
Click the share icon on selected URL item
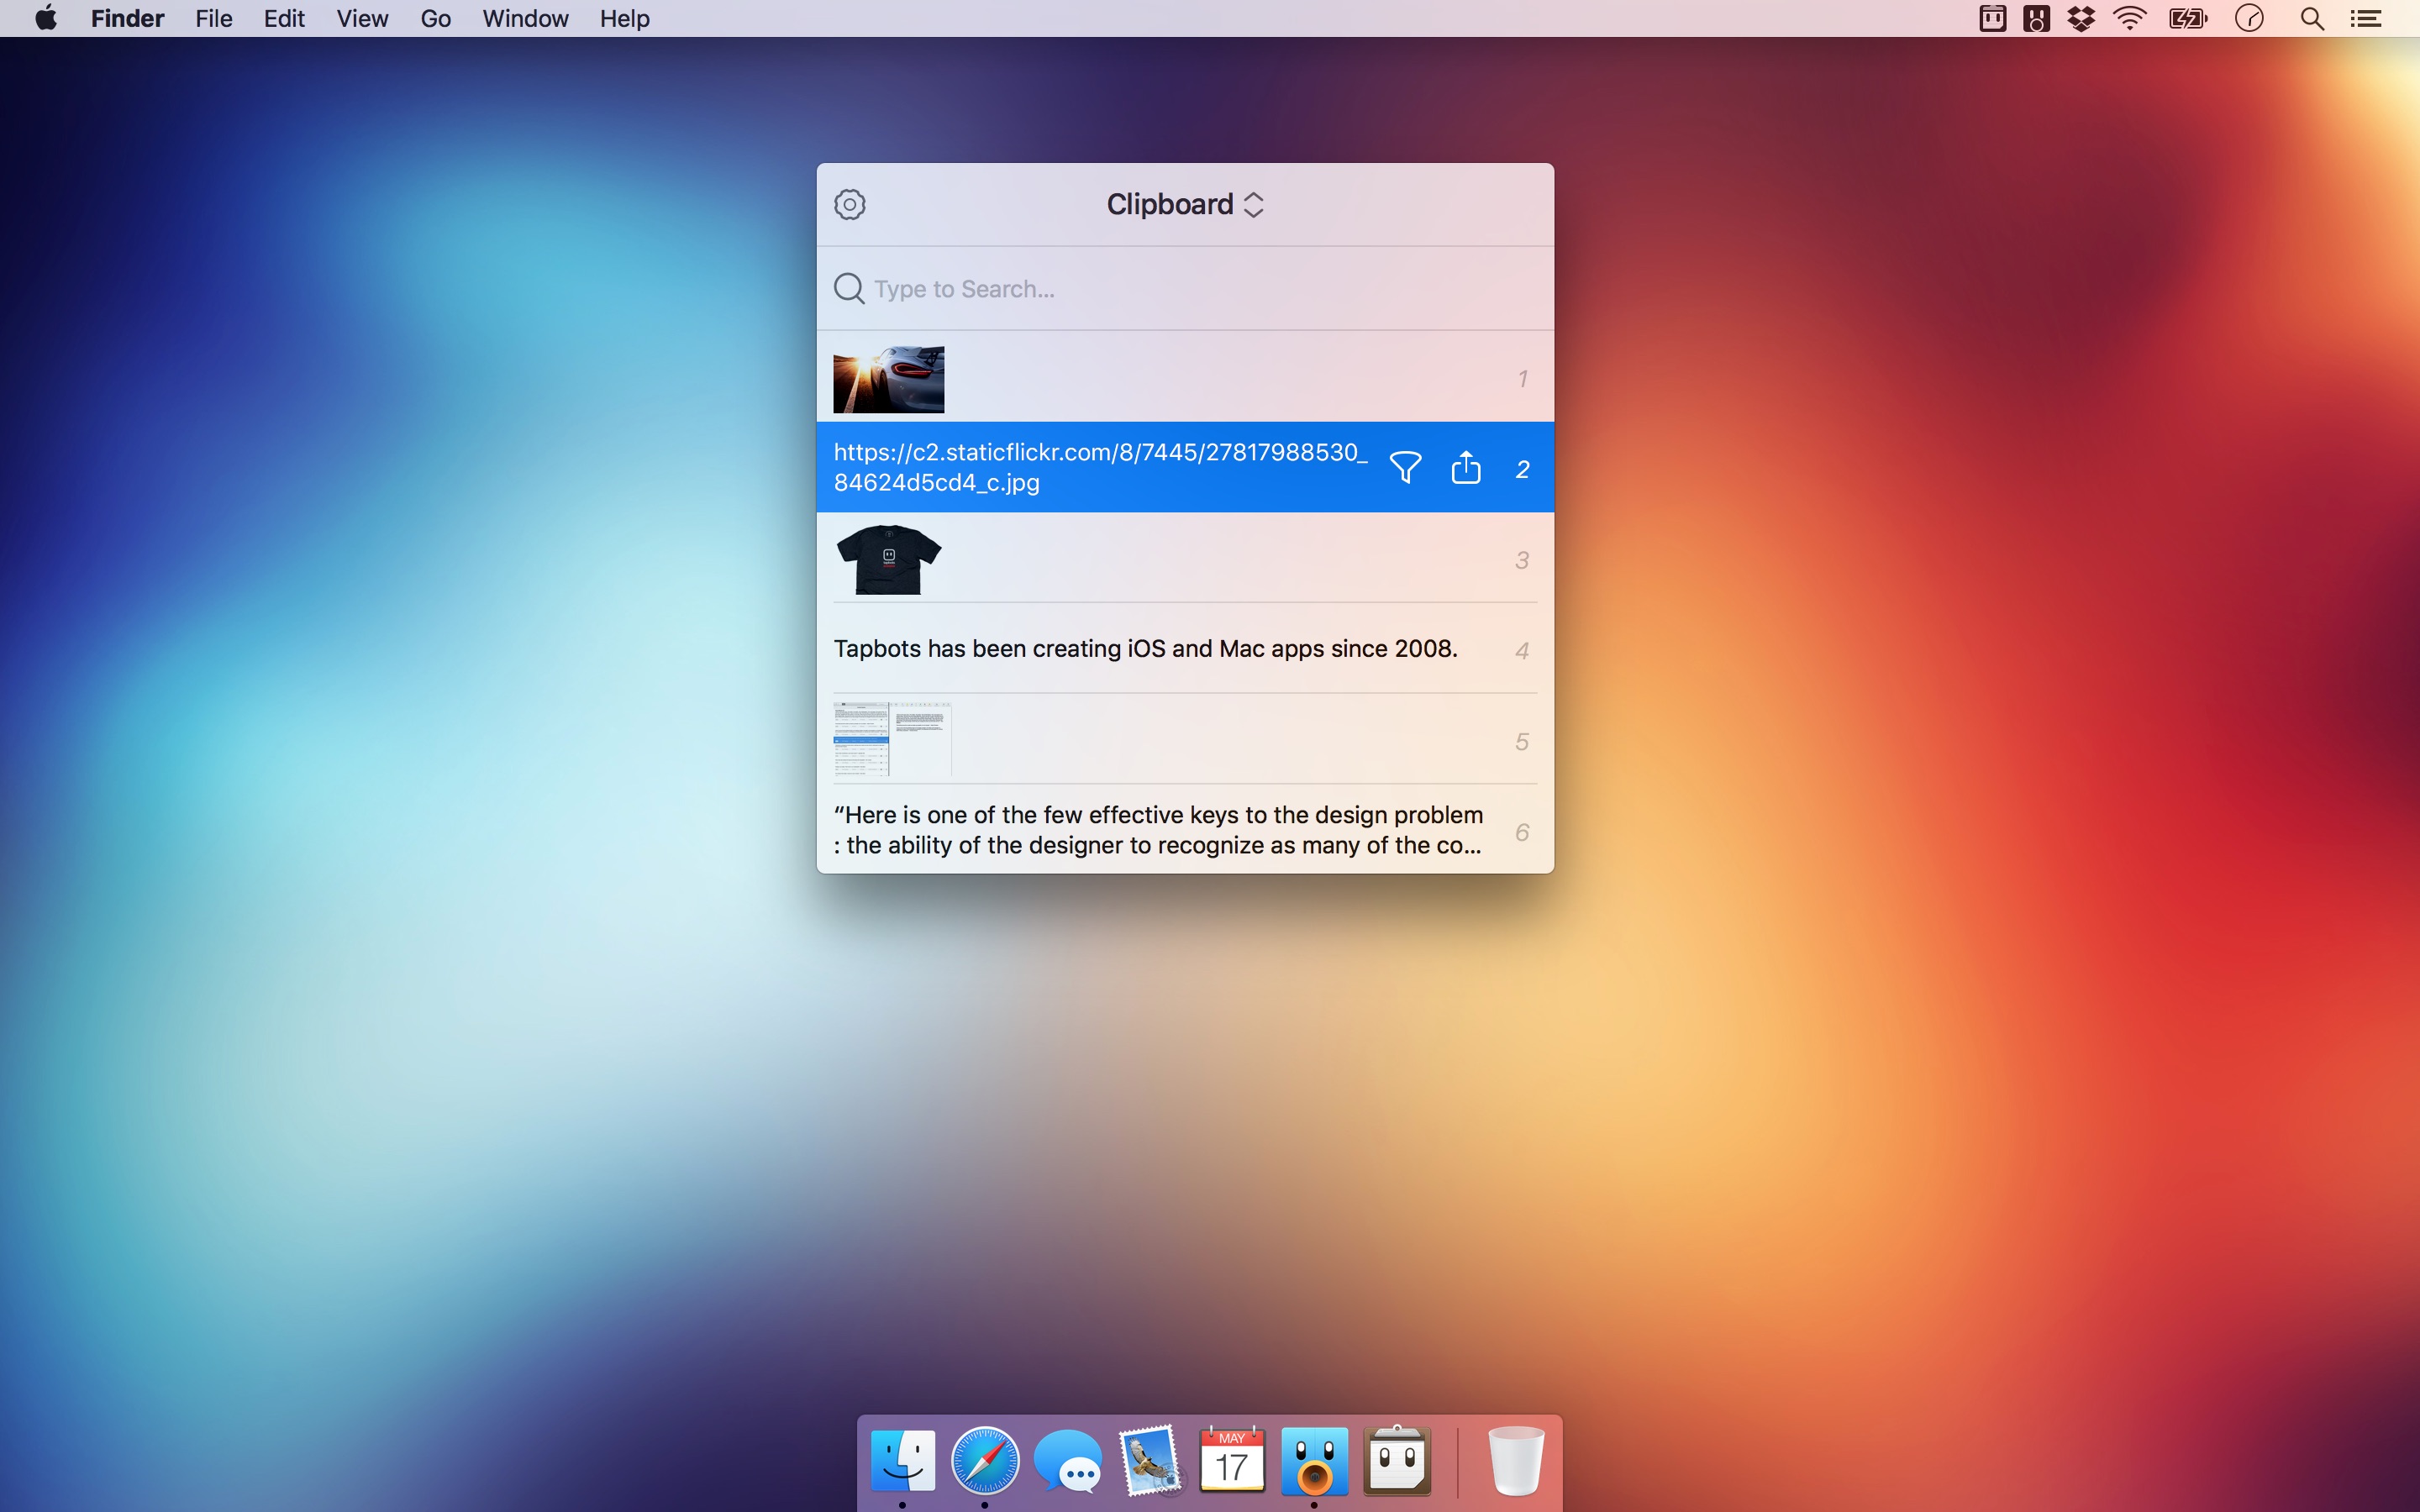[x=1465, y=467]
